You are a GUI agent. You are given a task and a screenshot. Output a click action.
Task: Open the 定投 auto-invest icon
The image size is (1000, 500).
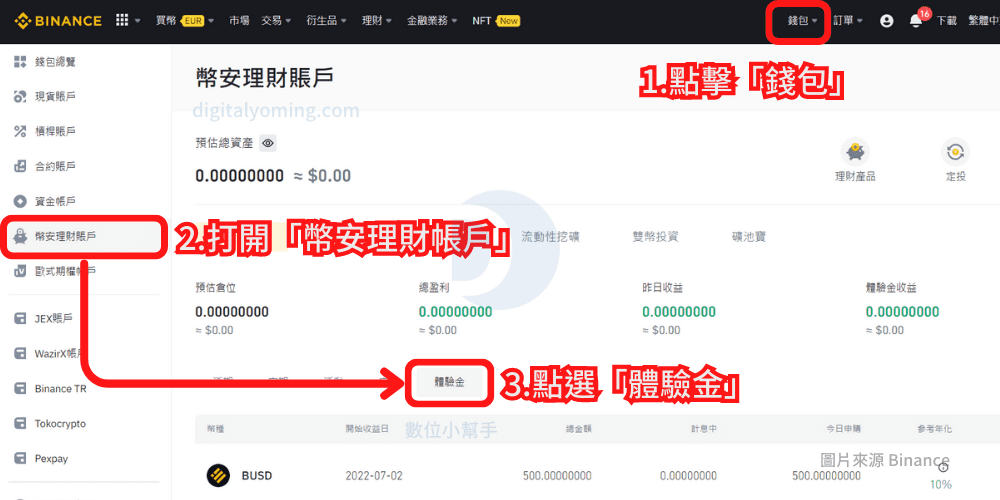(955, 152)
